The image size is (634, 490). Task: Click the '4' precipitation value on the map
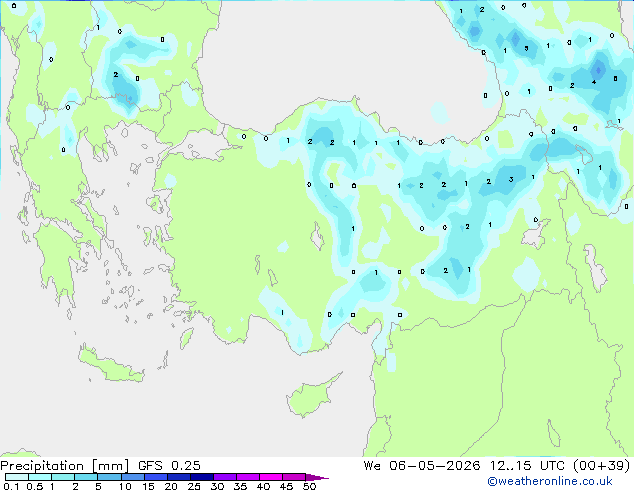point(594,82)
